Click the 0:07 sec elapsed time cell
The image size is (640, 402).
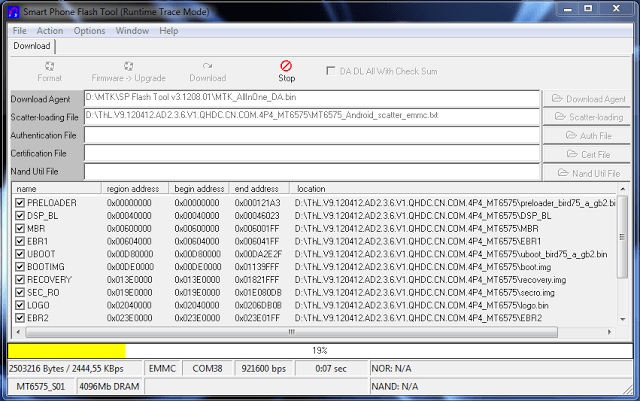coord(331,369)
